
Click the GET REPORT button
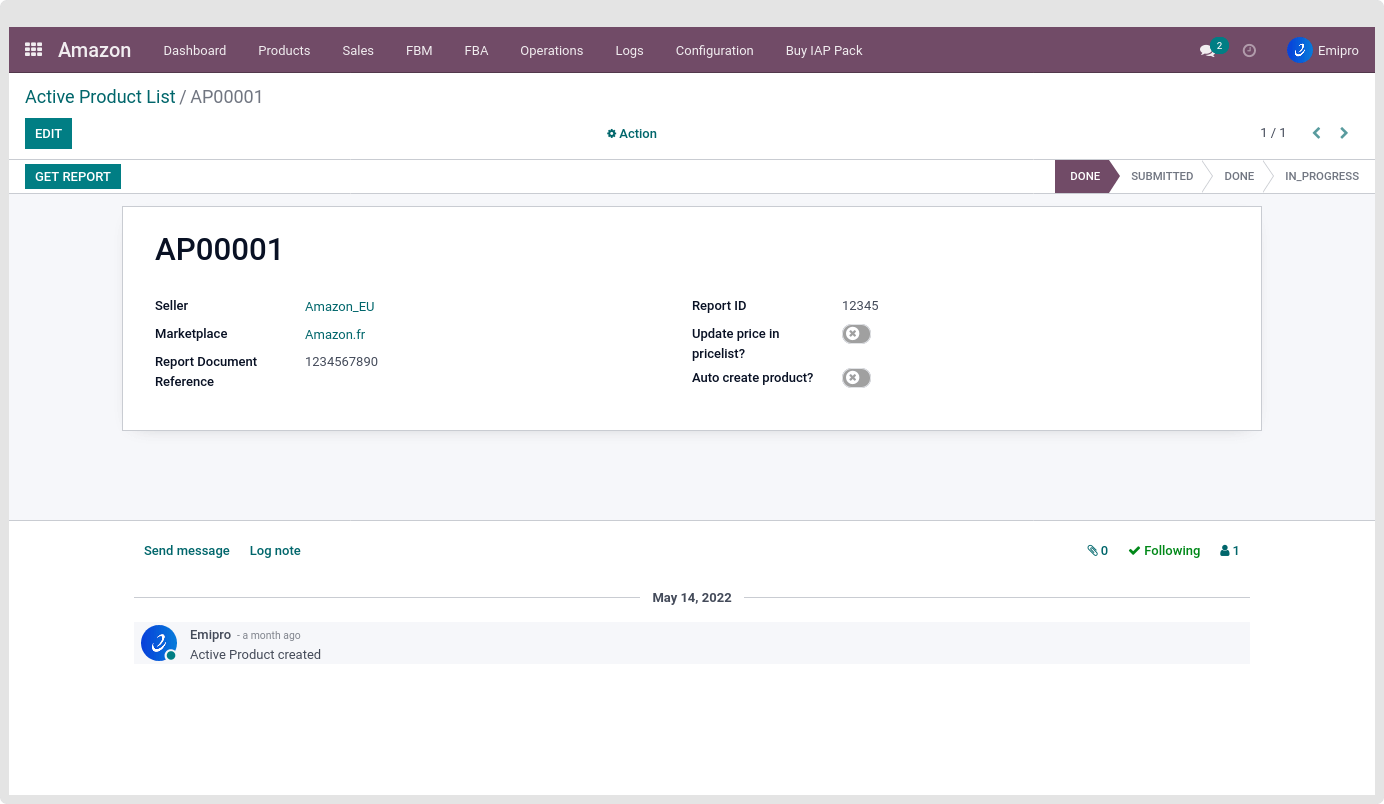[x=73, y=177]
